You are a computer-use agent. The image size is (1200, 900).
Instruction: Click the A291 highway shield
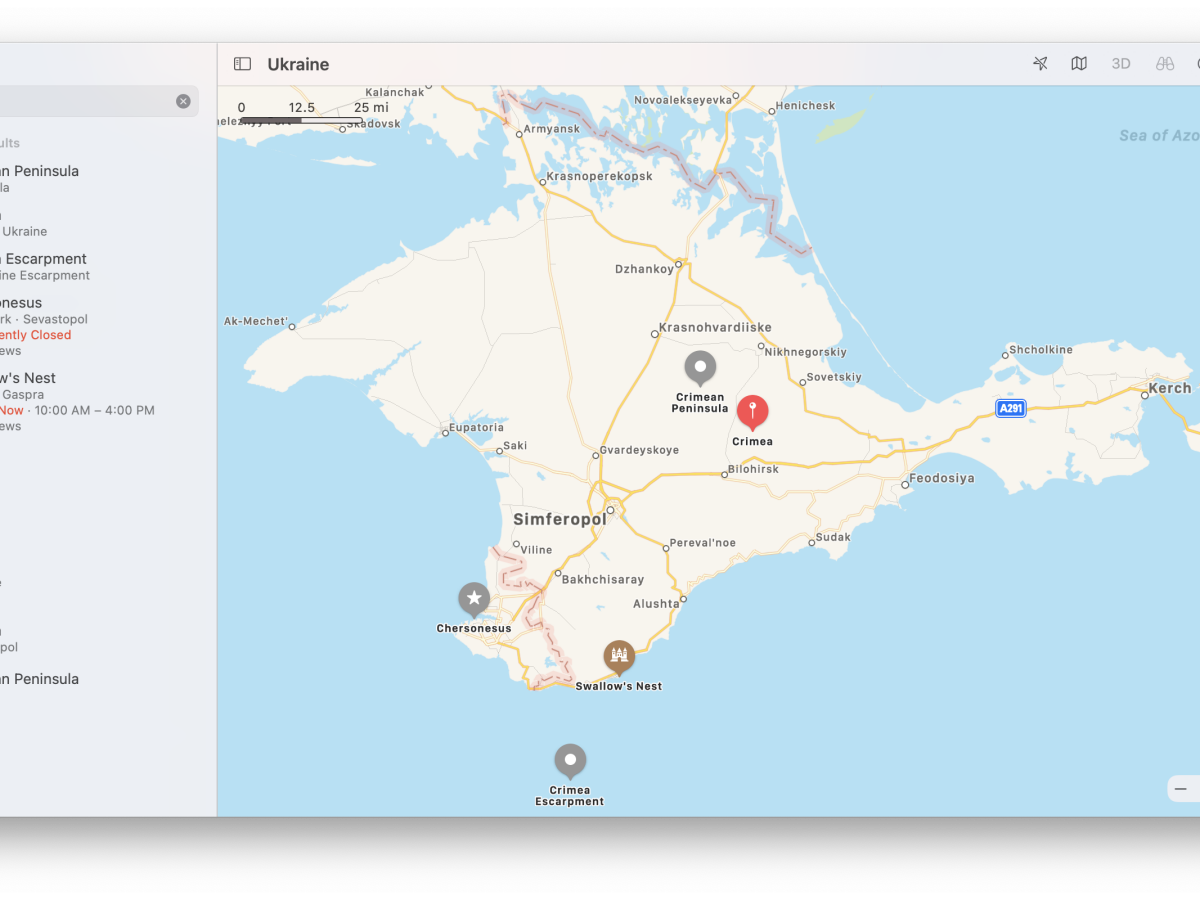click(x=1011, y=409)
